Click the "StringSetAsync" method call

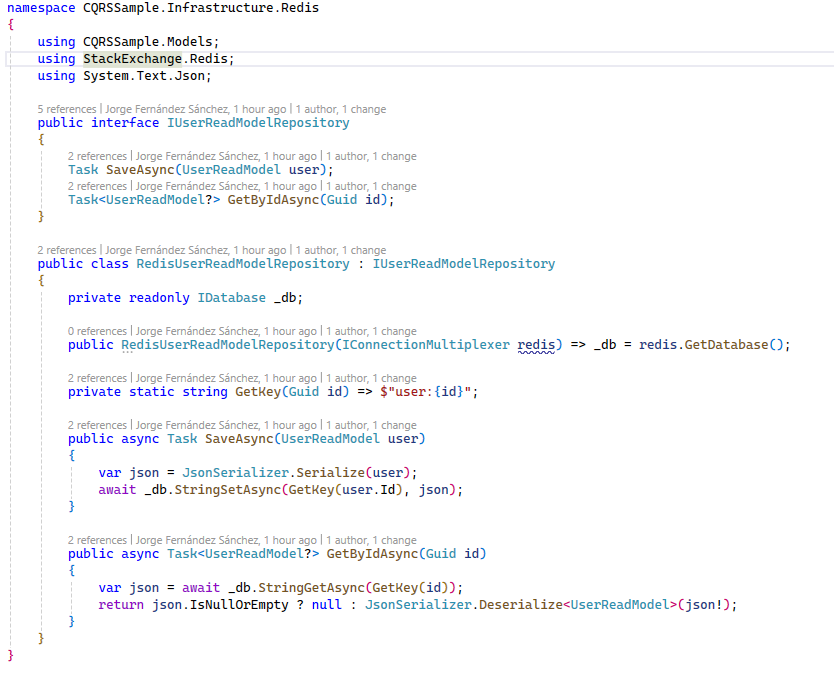coord(228,490)
